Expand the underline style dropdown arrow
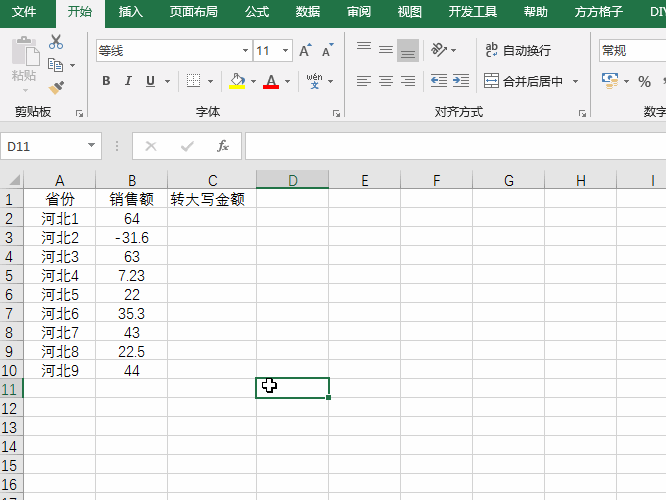This screenshot has width=666, height=500. click(x=167, y=81)
